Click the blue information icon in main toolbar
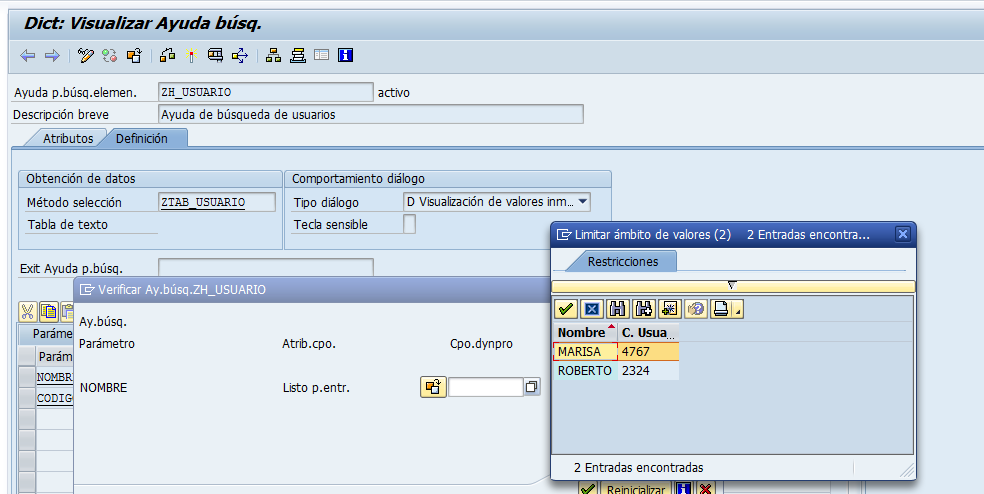The width and height of the screenshot is (984, 494). coord(345,55)
